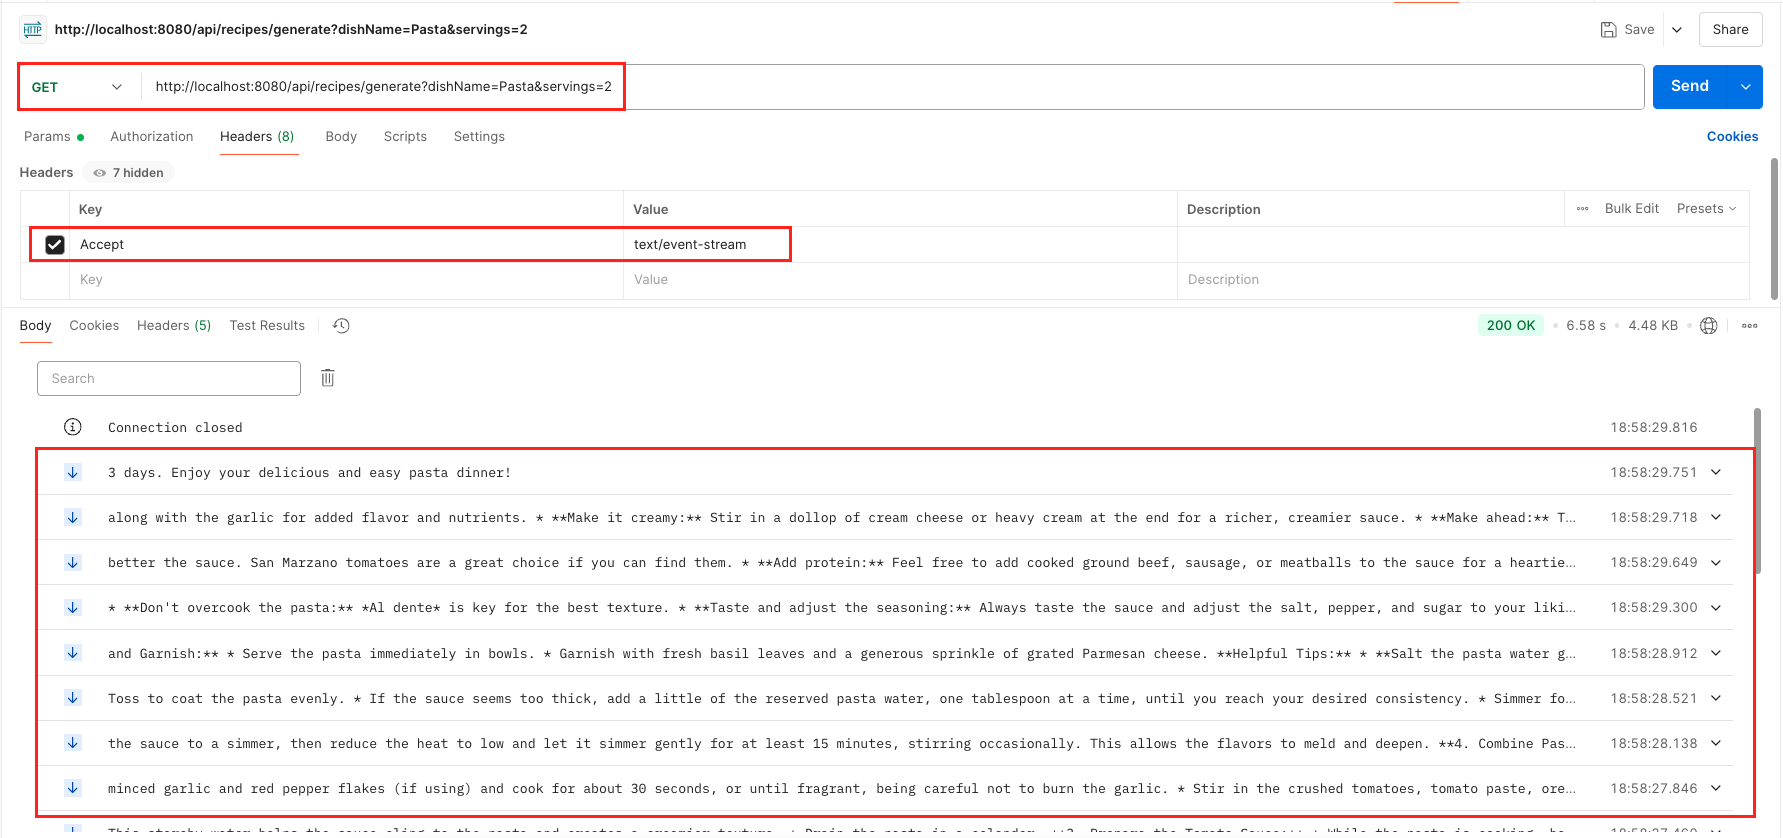
Task: Uncheck the Accept header checkbox
Action: (x=55, y=244)
